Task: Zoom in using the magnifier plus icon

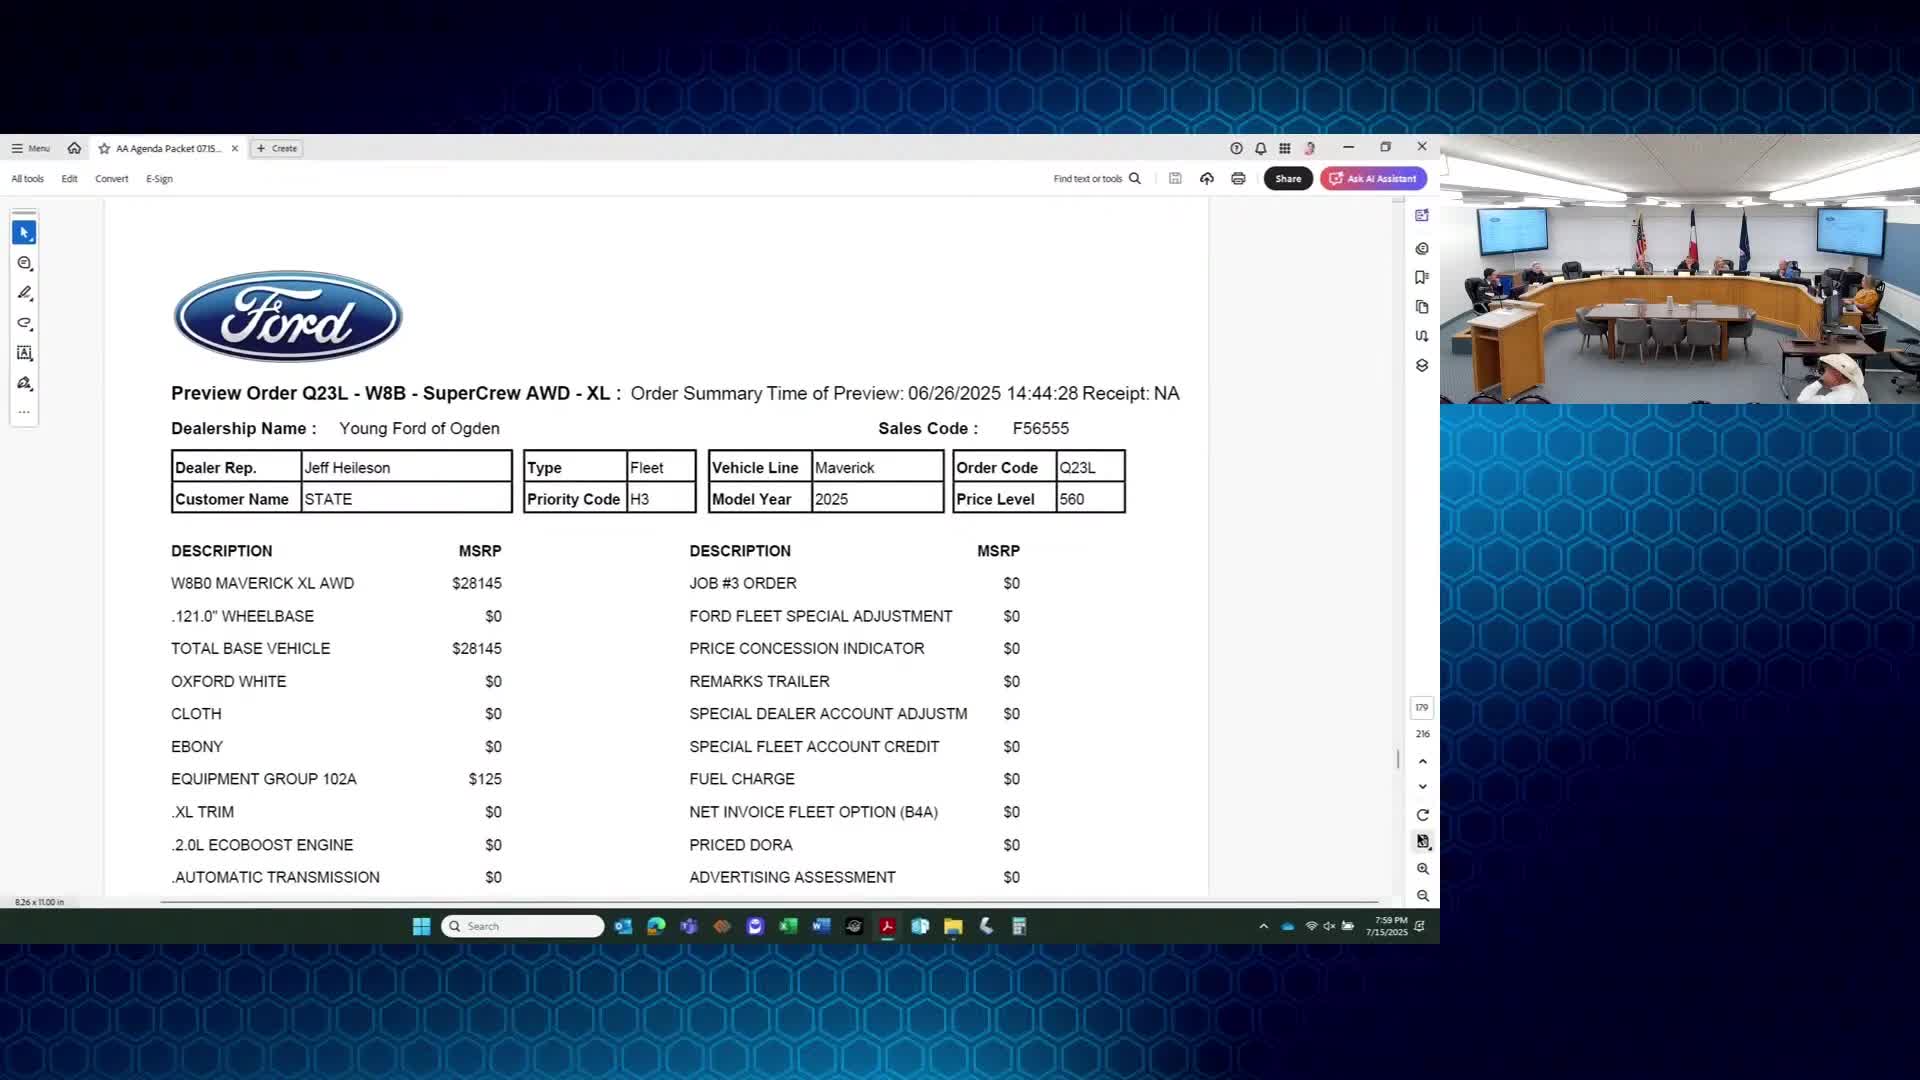Action: pos(1422,869)
